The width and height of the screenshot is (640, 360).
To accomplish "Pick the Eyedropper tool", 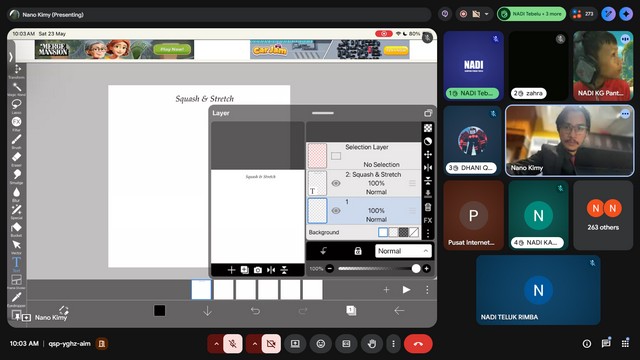I will point(16,298).
